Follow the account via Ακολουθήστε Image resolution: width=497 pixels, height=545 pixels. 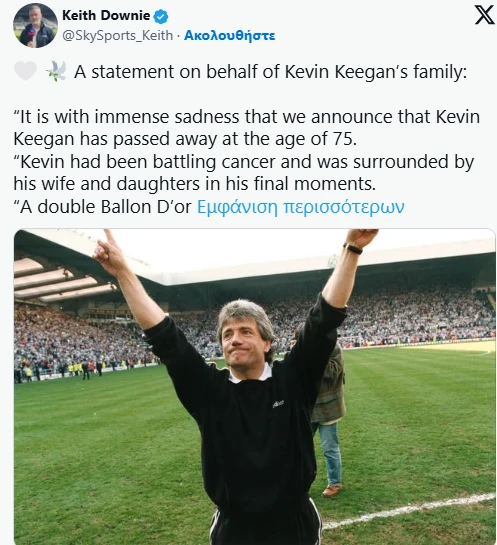pyautogui.click(x=229, y=35)
